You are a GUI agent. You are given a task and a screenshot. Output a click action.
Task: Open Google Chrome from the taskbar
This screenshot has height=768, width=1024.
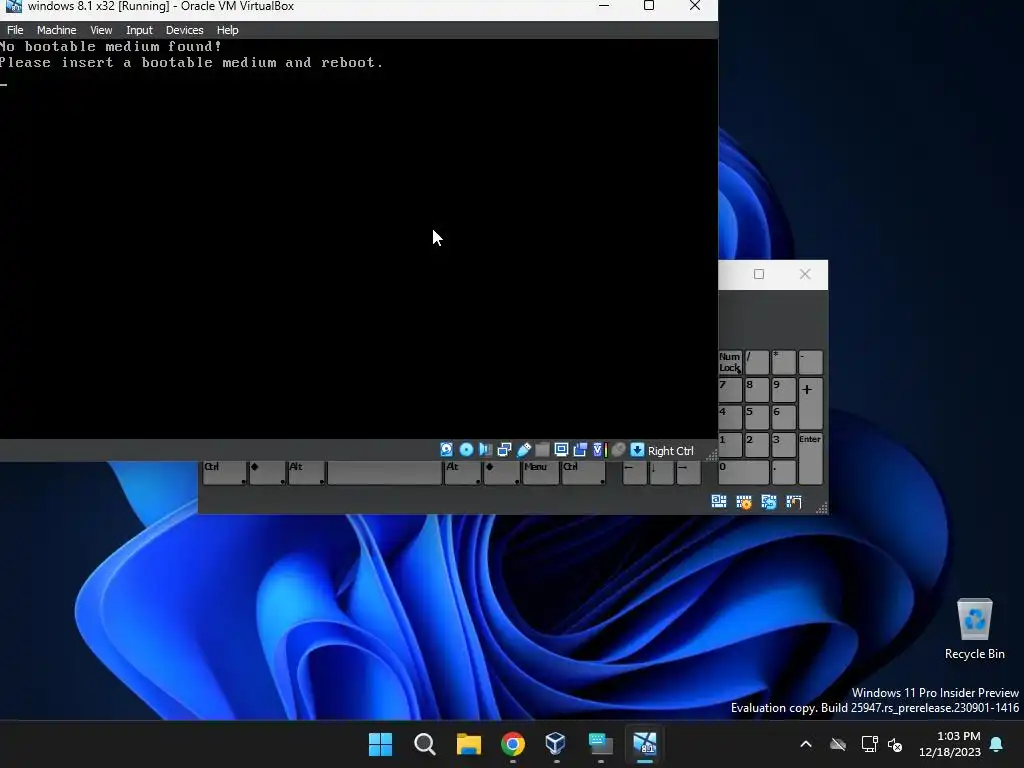(x=513, y=744)
